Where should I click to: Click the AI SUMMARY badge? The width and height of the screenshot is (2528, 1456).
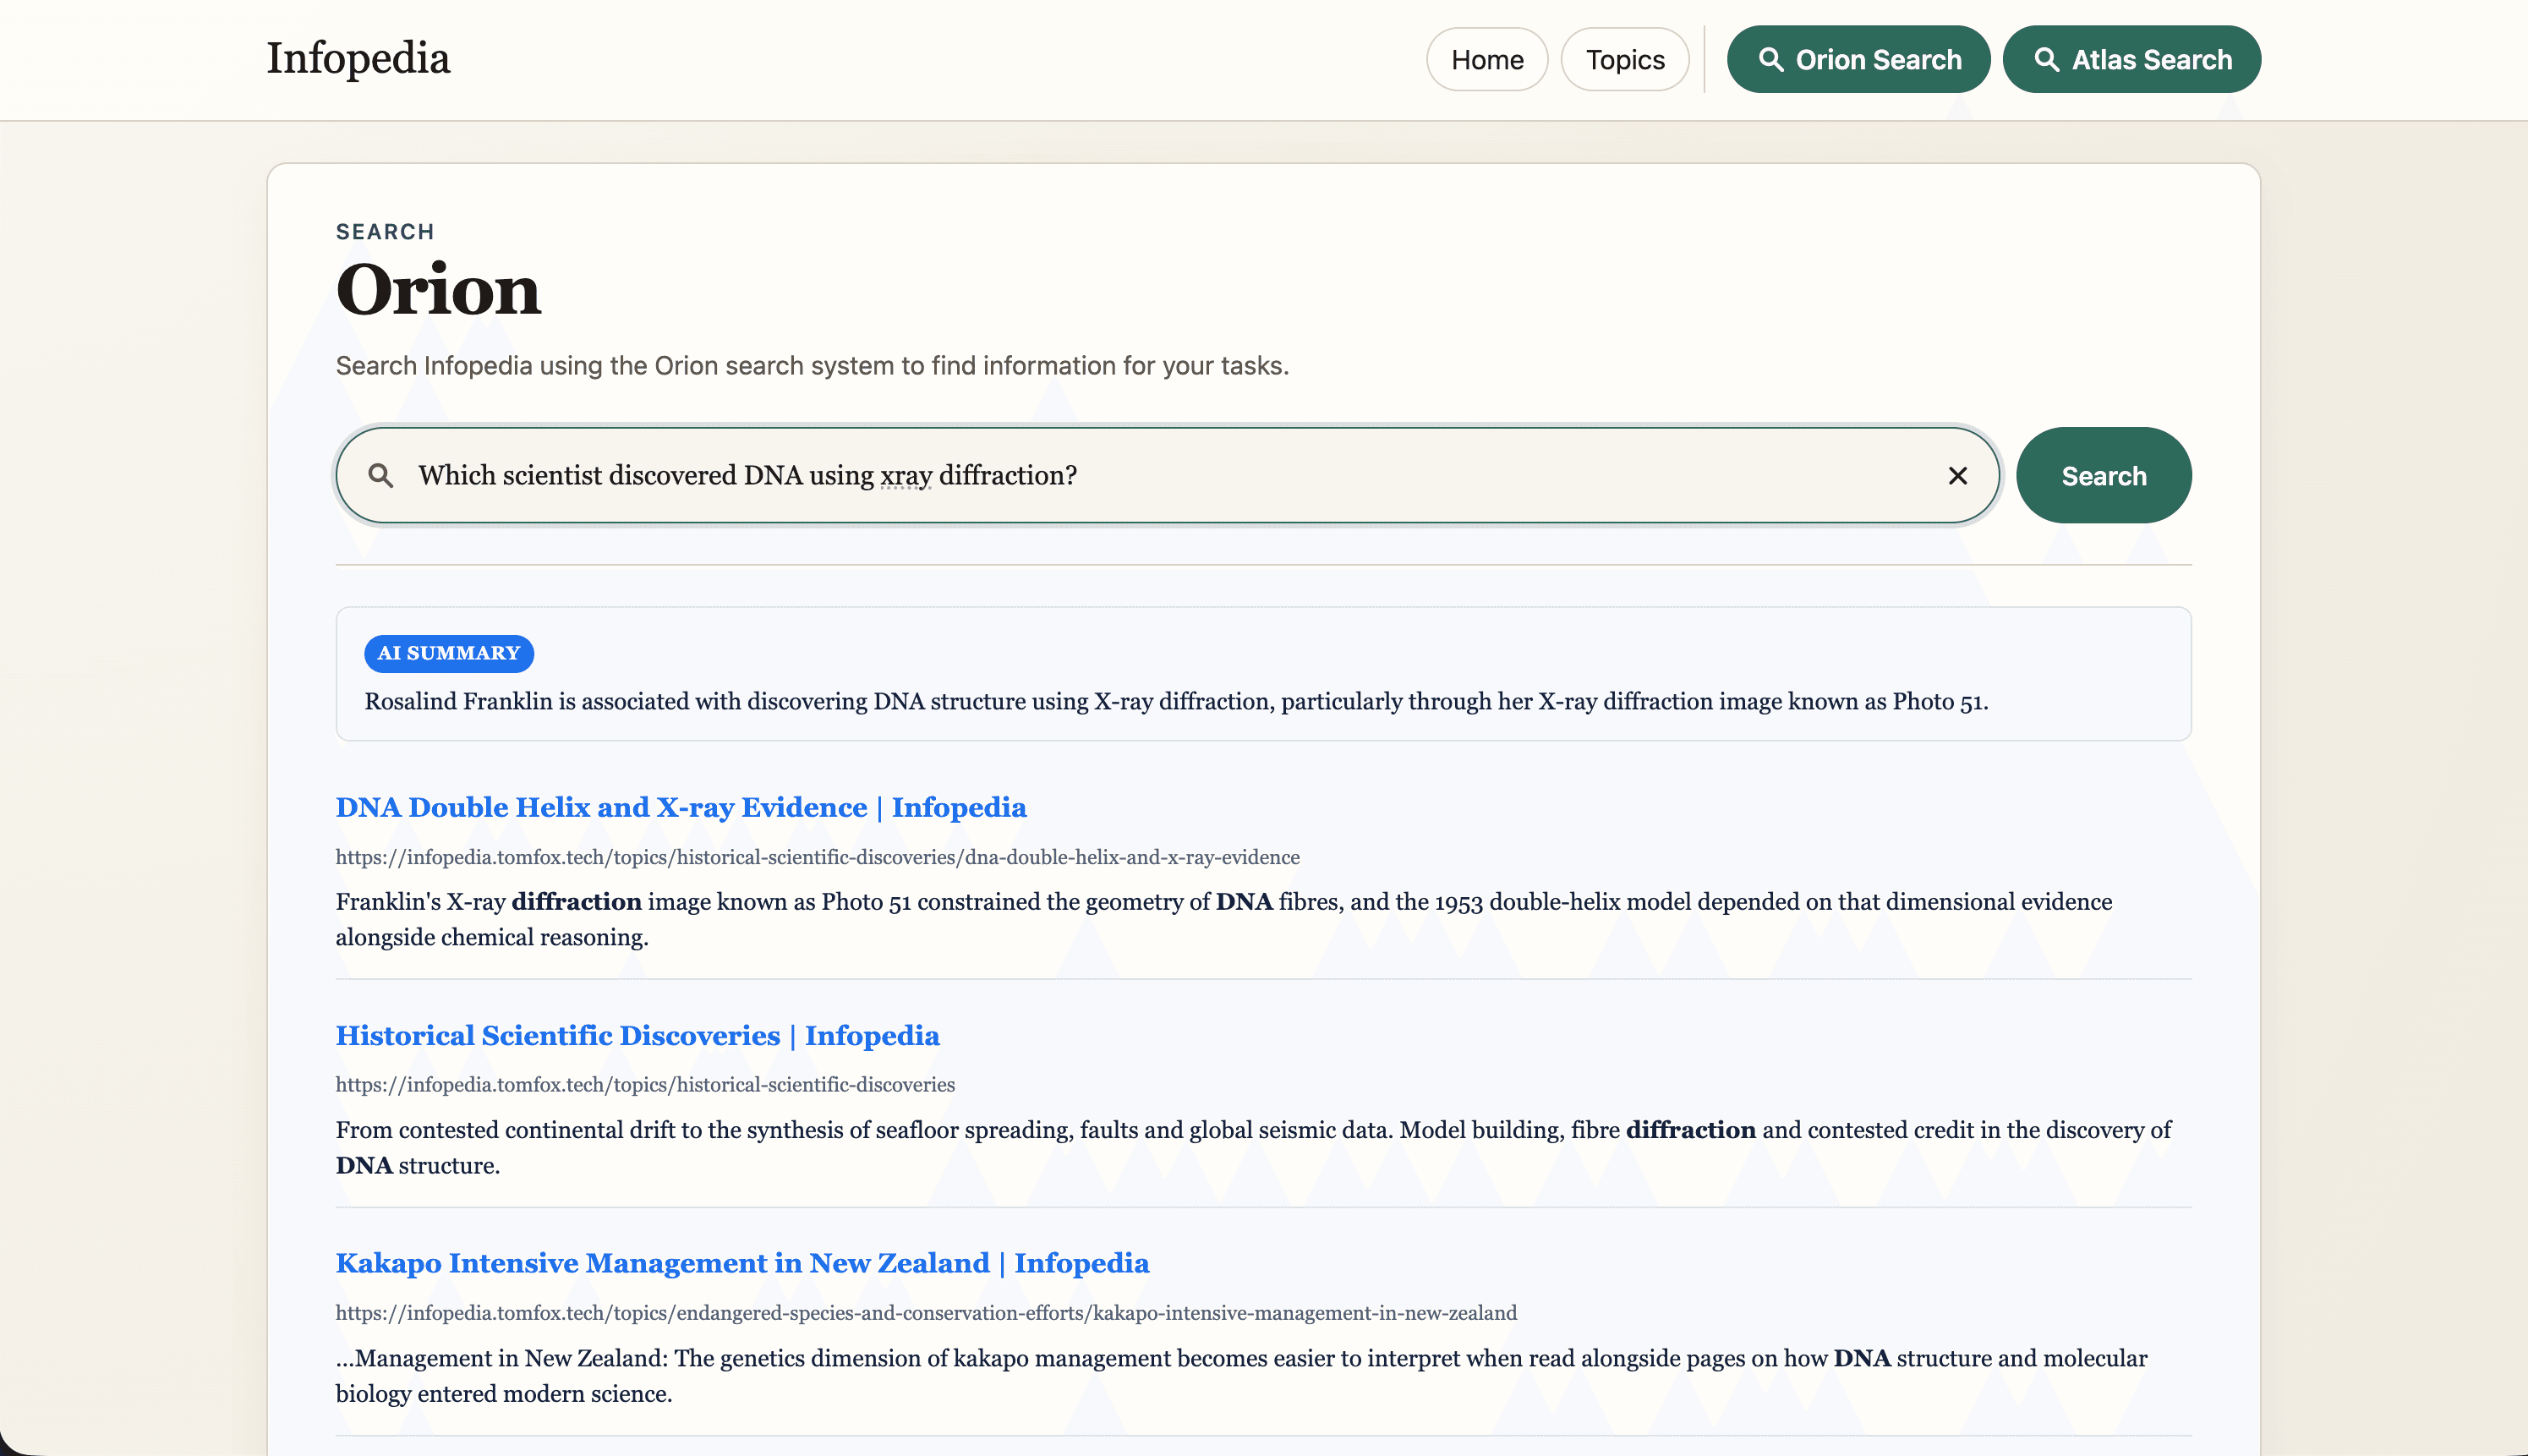(x=449, y=653)
